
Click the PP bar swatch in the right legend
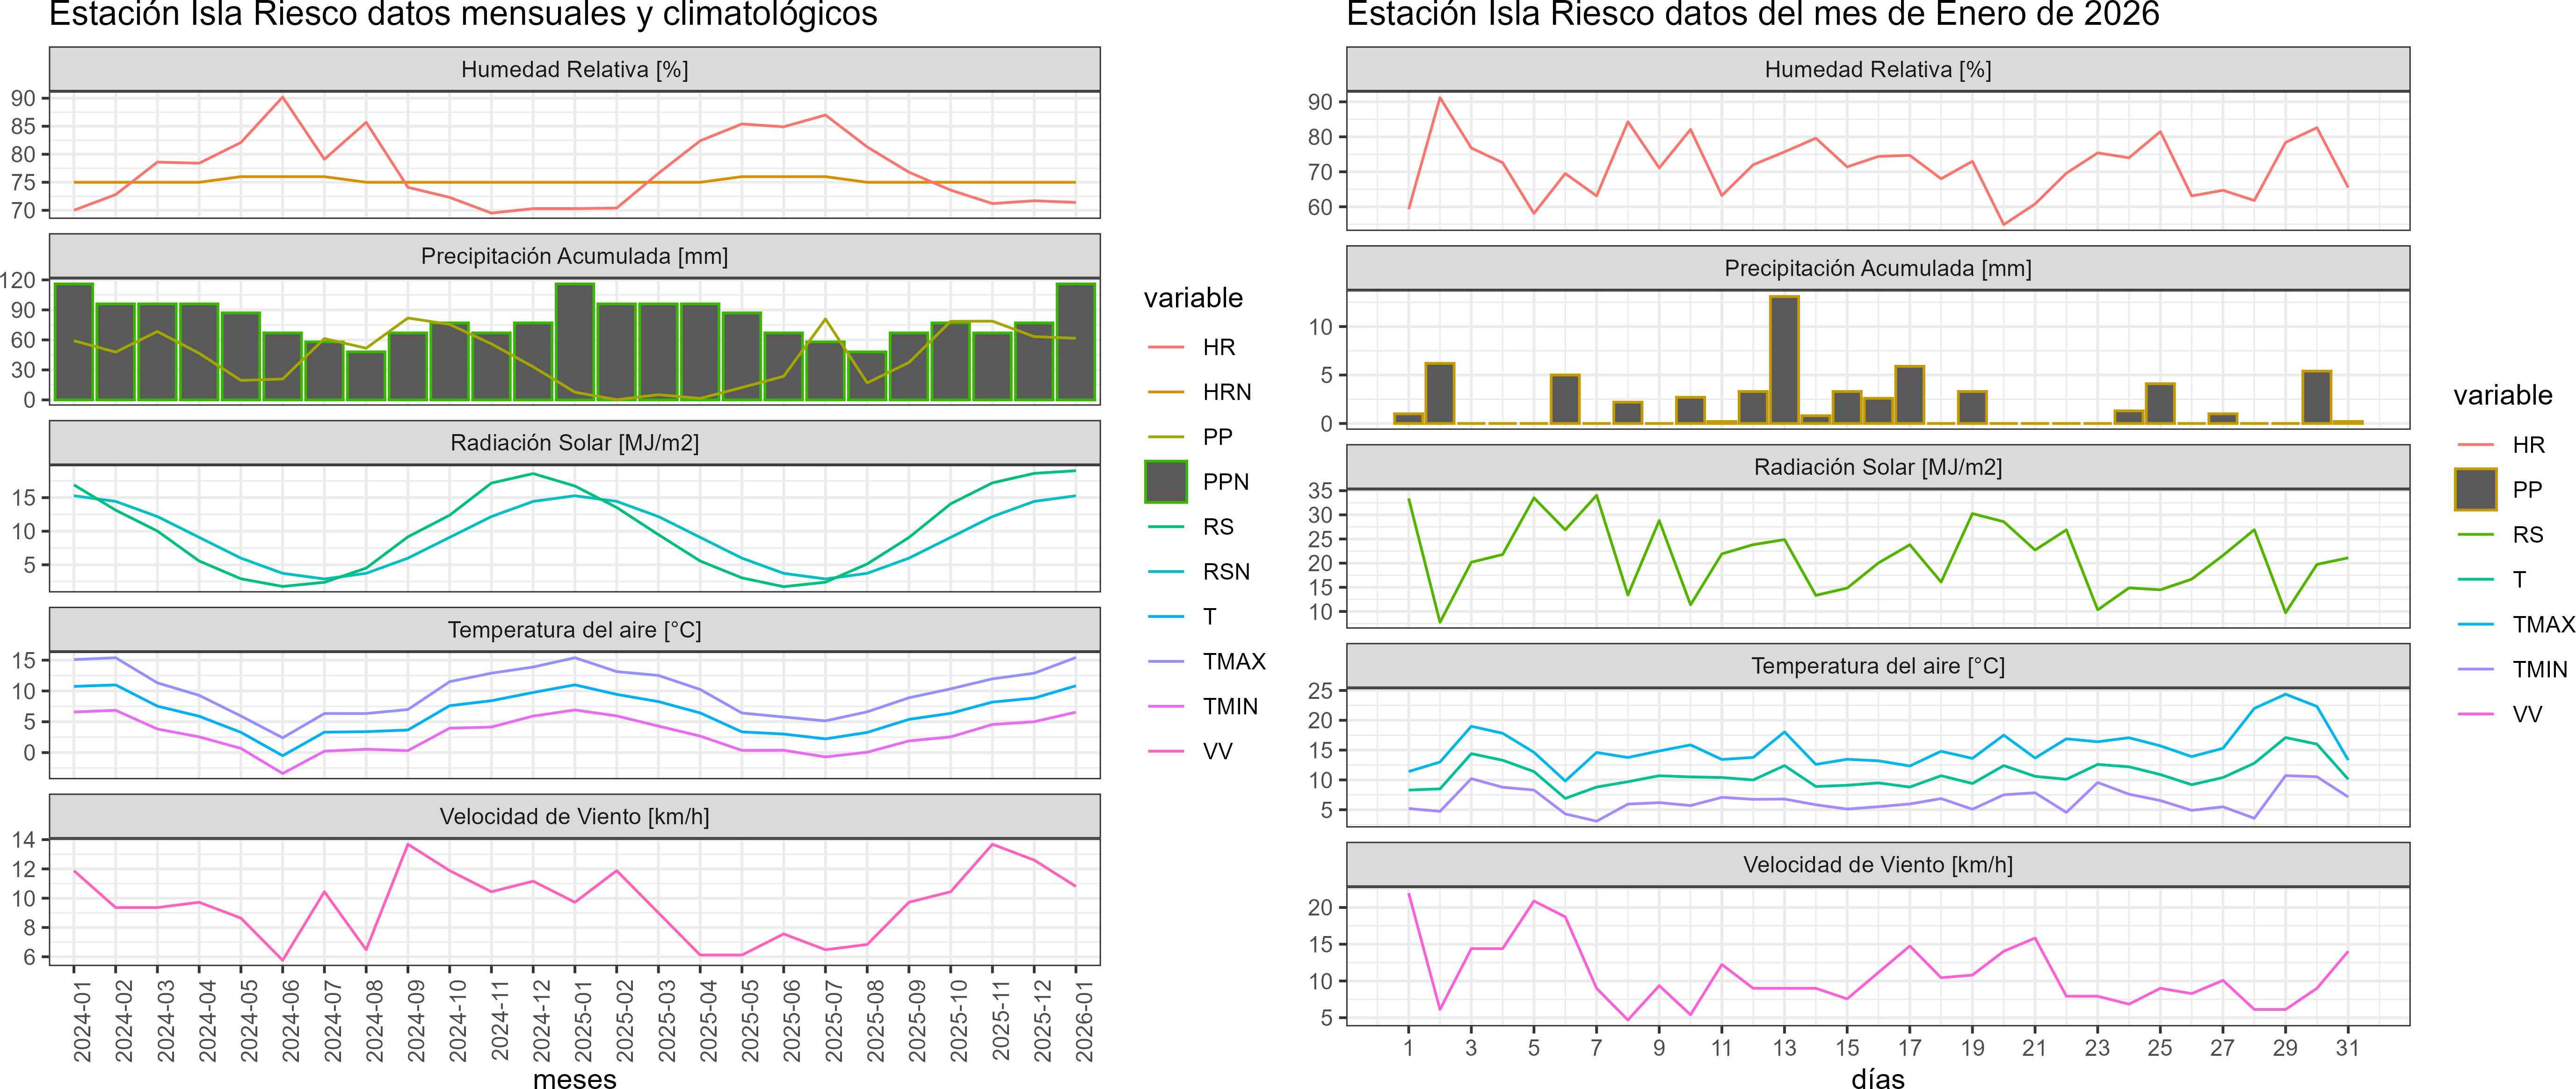2475,490
